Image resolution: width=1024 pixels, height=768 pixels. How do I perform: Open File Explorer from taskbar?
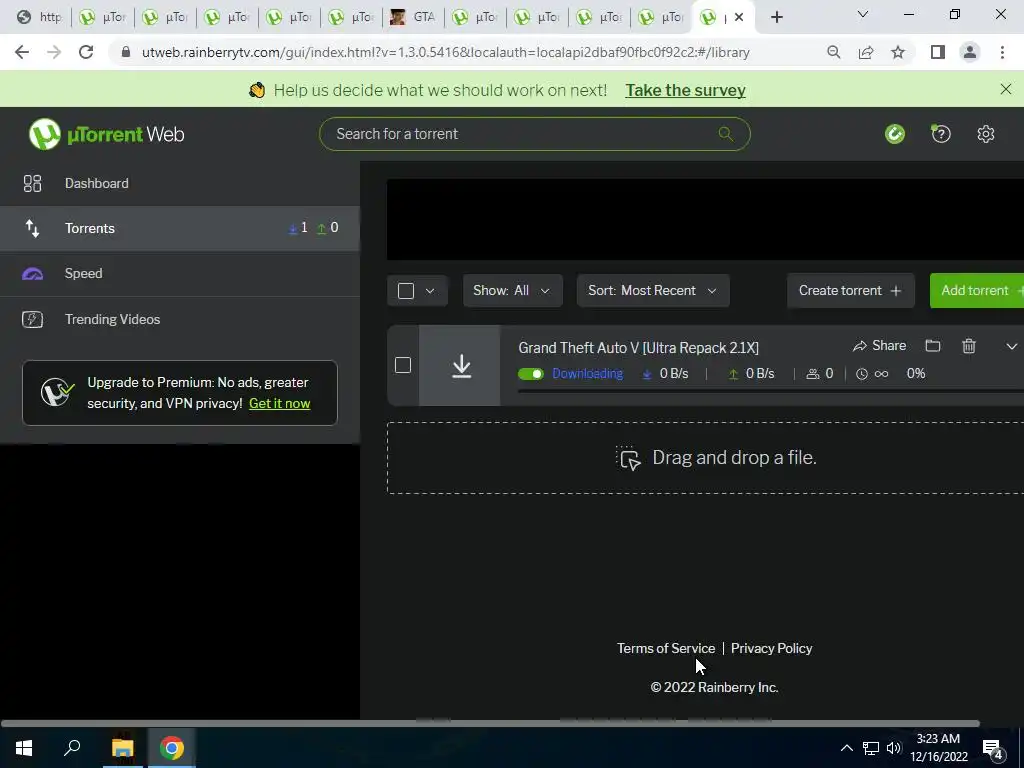coord(122,748)
